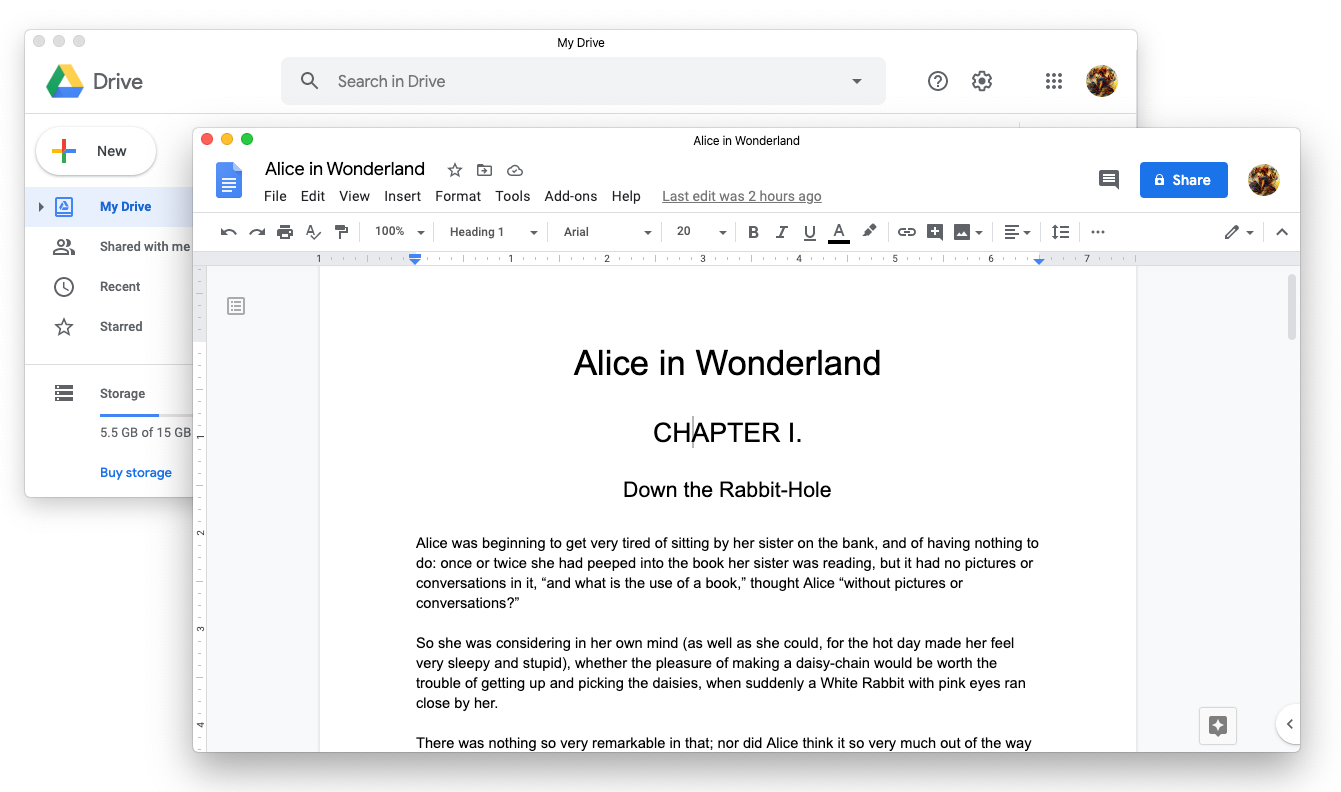Open the Insert menu

click(402, 196)
